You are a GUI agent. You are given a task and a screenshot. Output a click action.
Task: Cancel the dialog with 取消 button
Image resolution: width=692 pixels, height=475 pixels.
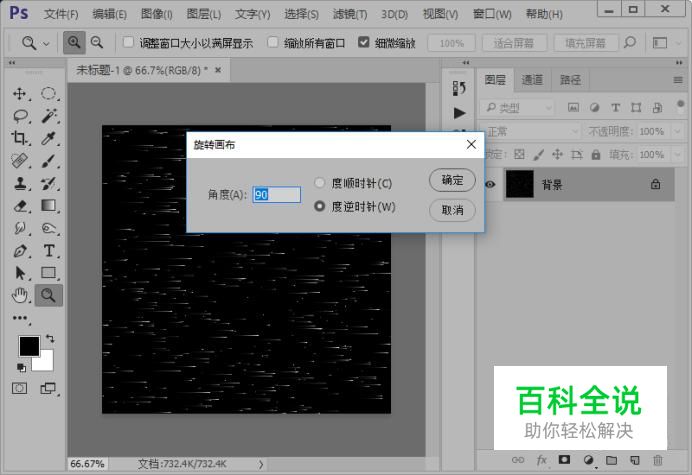point(452,210)
